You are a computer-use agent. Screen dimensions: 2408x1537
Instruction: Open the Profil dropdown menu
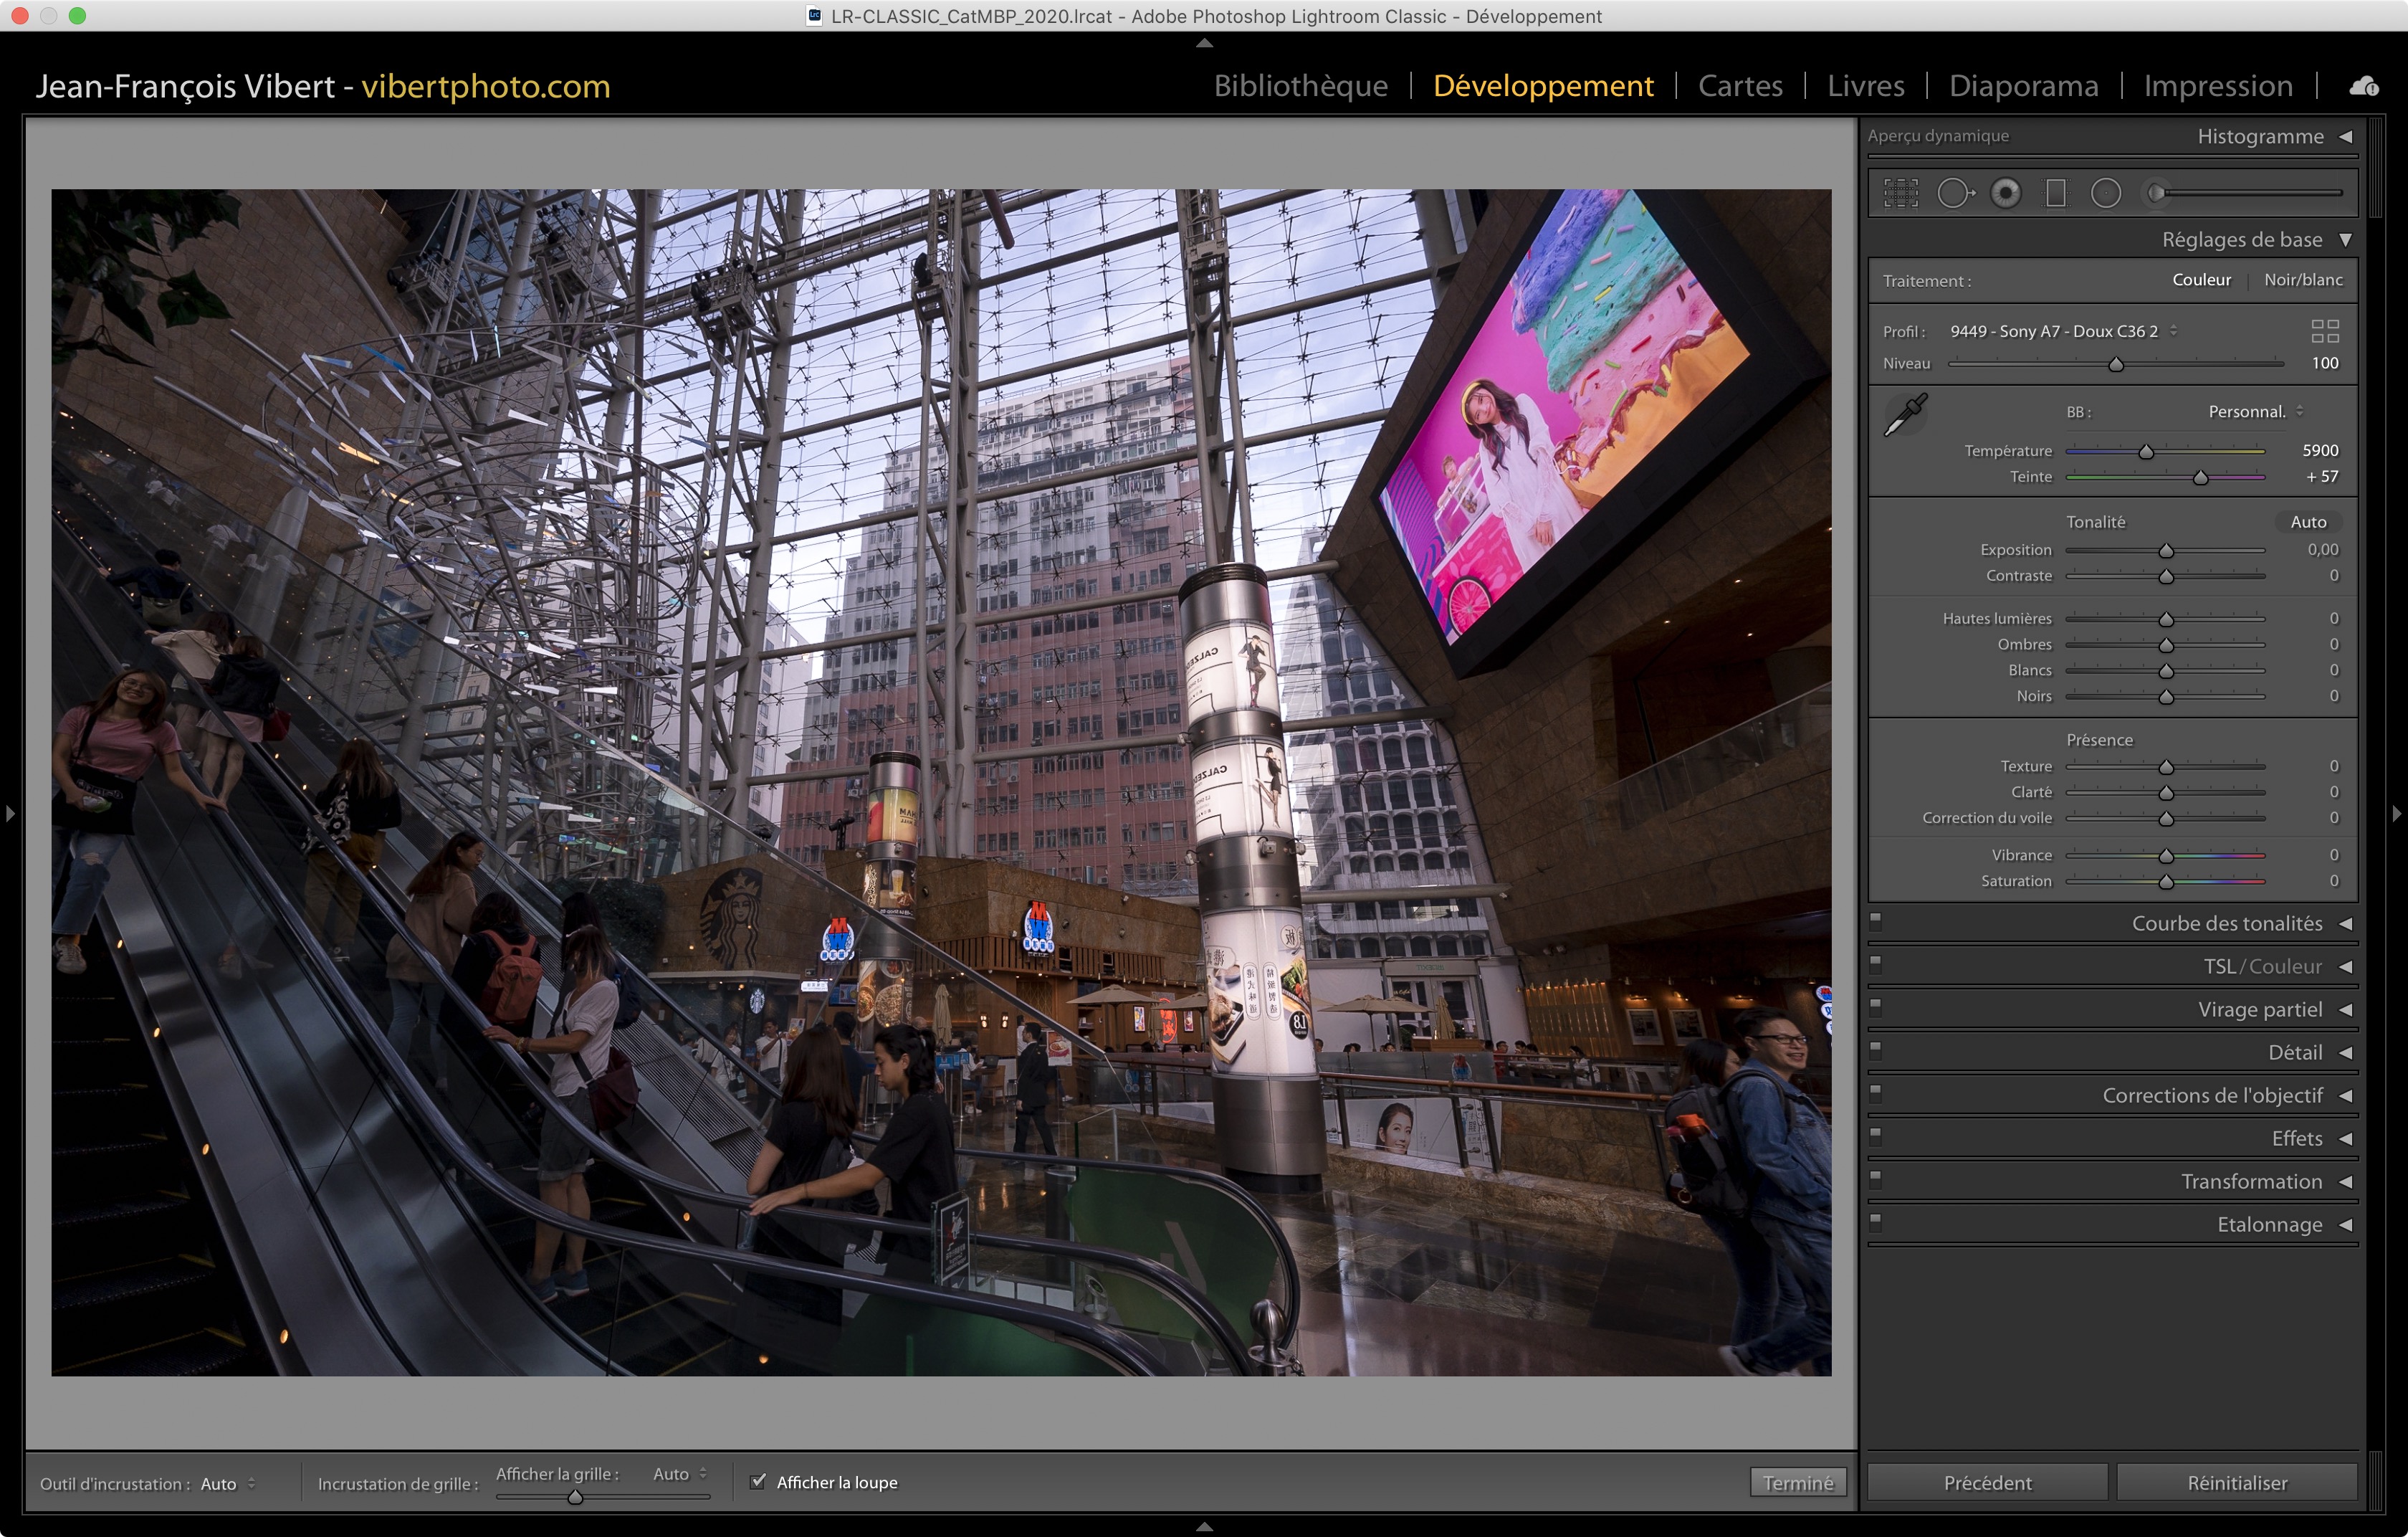pos(2062,331)
